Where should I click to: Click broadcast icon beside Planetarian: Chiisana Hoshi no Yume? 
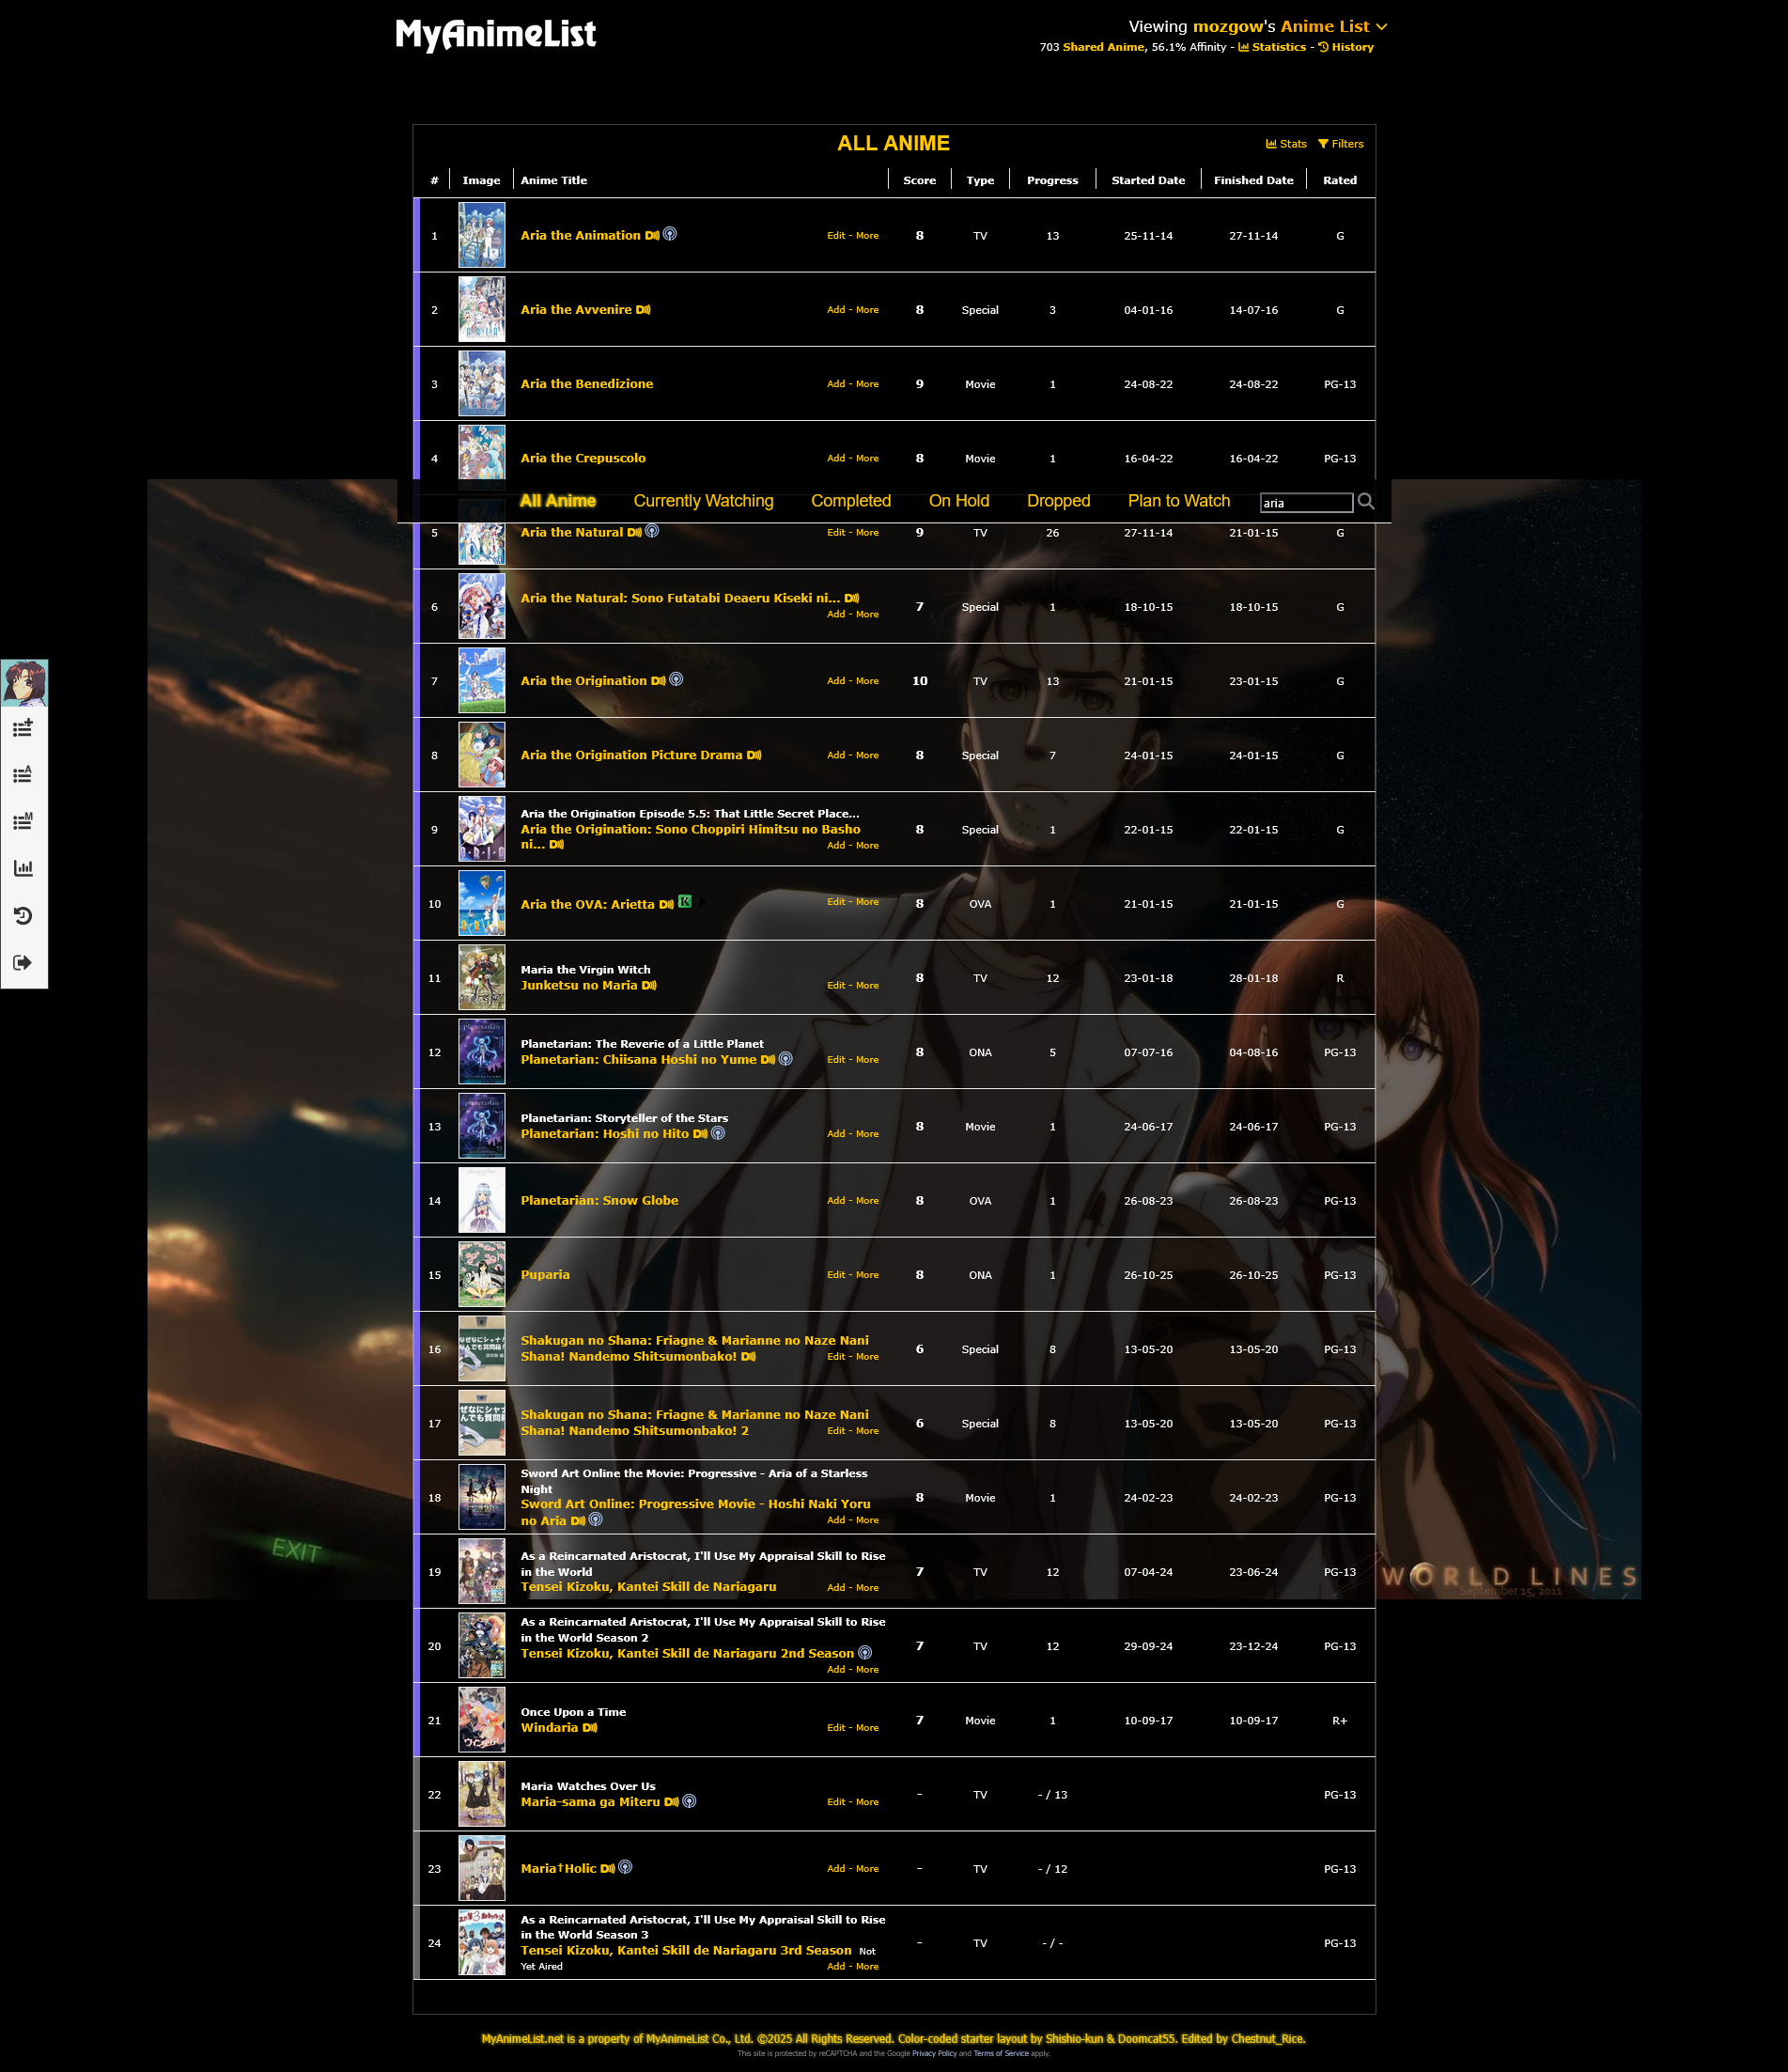[786, 1059]
